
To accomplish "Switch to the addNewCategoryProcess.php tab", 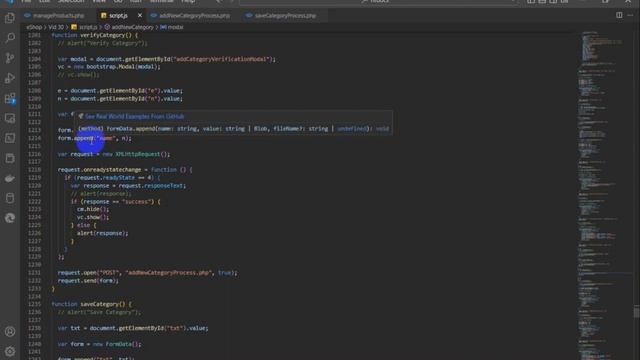I will (x=194, y=16).
